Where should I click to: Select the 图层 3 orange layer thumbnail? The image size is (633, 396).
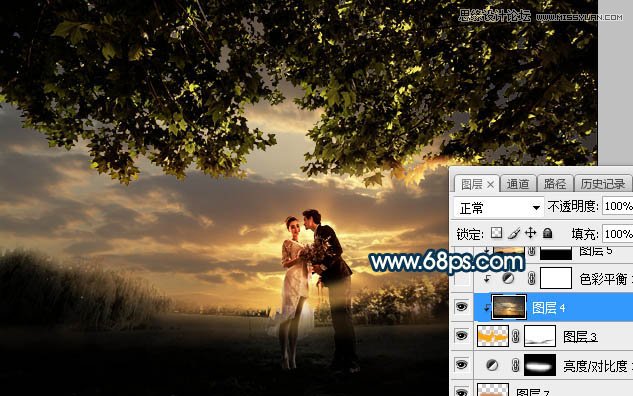click(x=493, y=336)
